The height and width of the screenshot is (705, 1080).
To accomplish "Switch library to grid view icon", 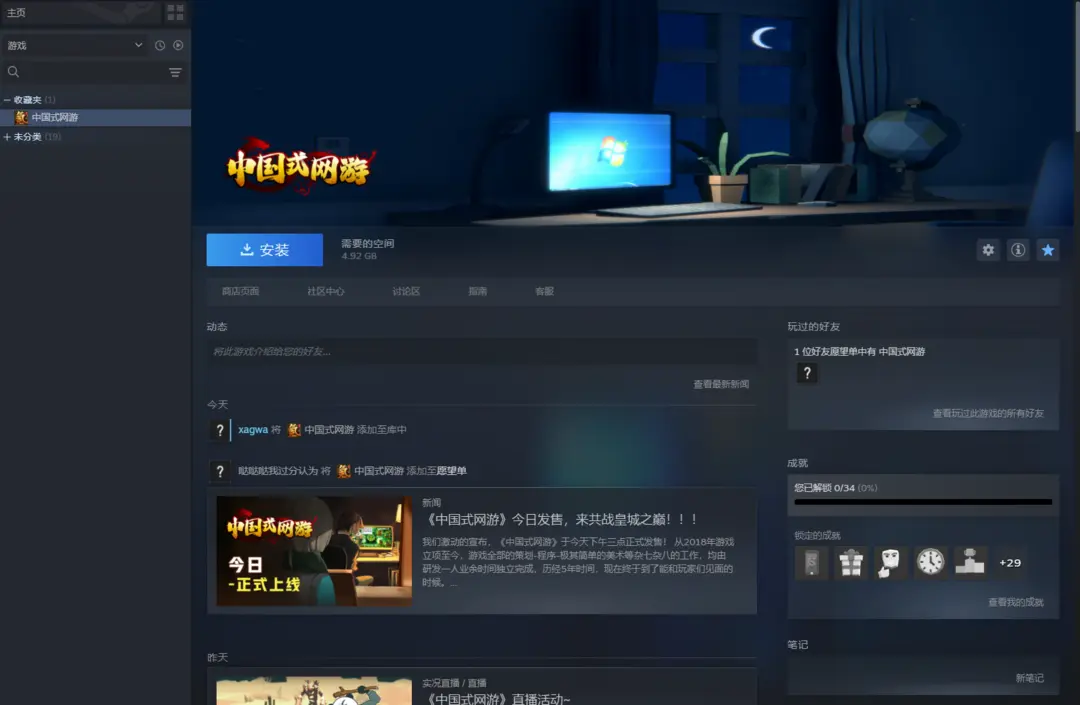I will 175,12.
